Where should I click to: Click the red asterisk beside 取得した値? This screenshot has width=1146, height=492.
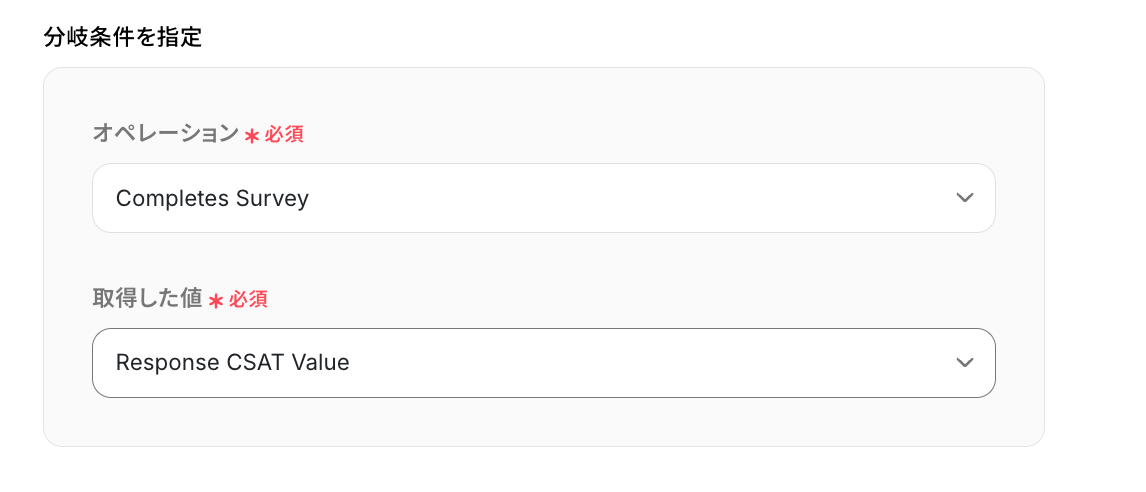tap(216, 300)
